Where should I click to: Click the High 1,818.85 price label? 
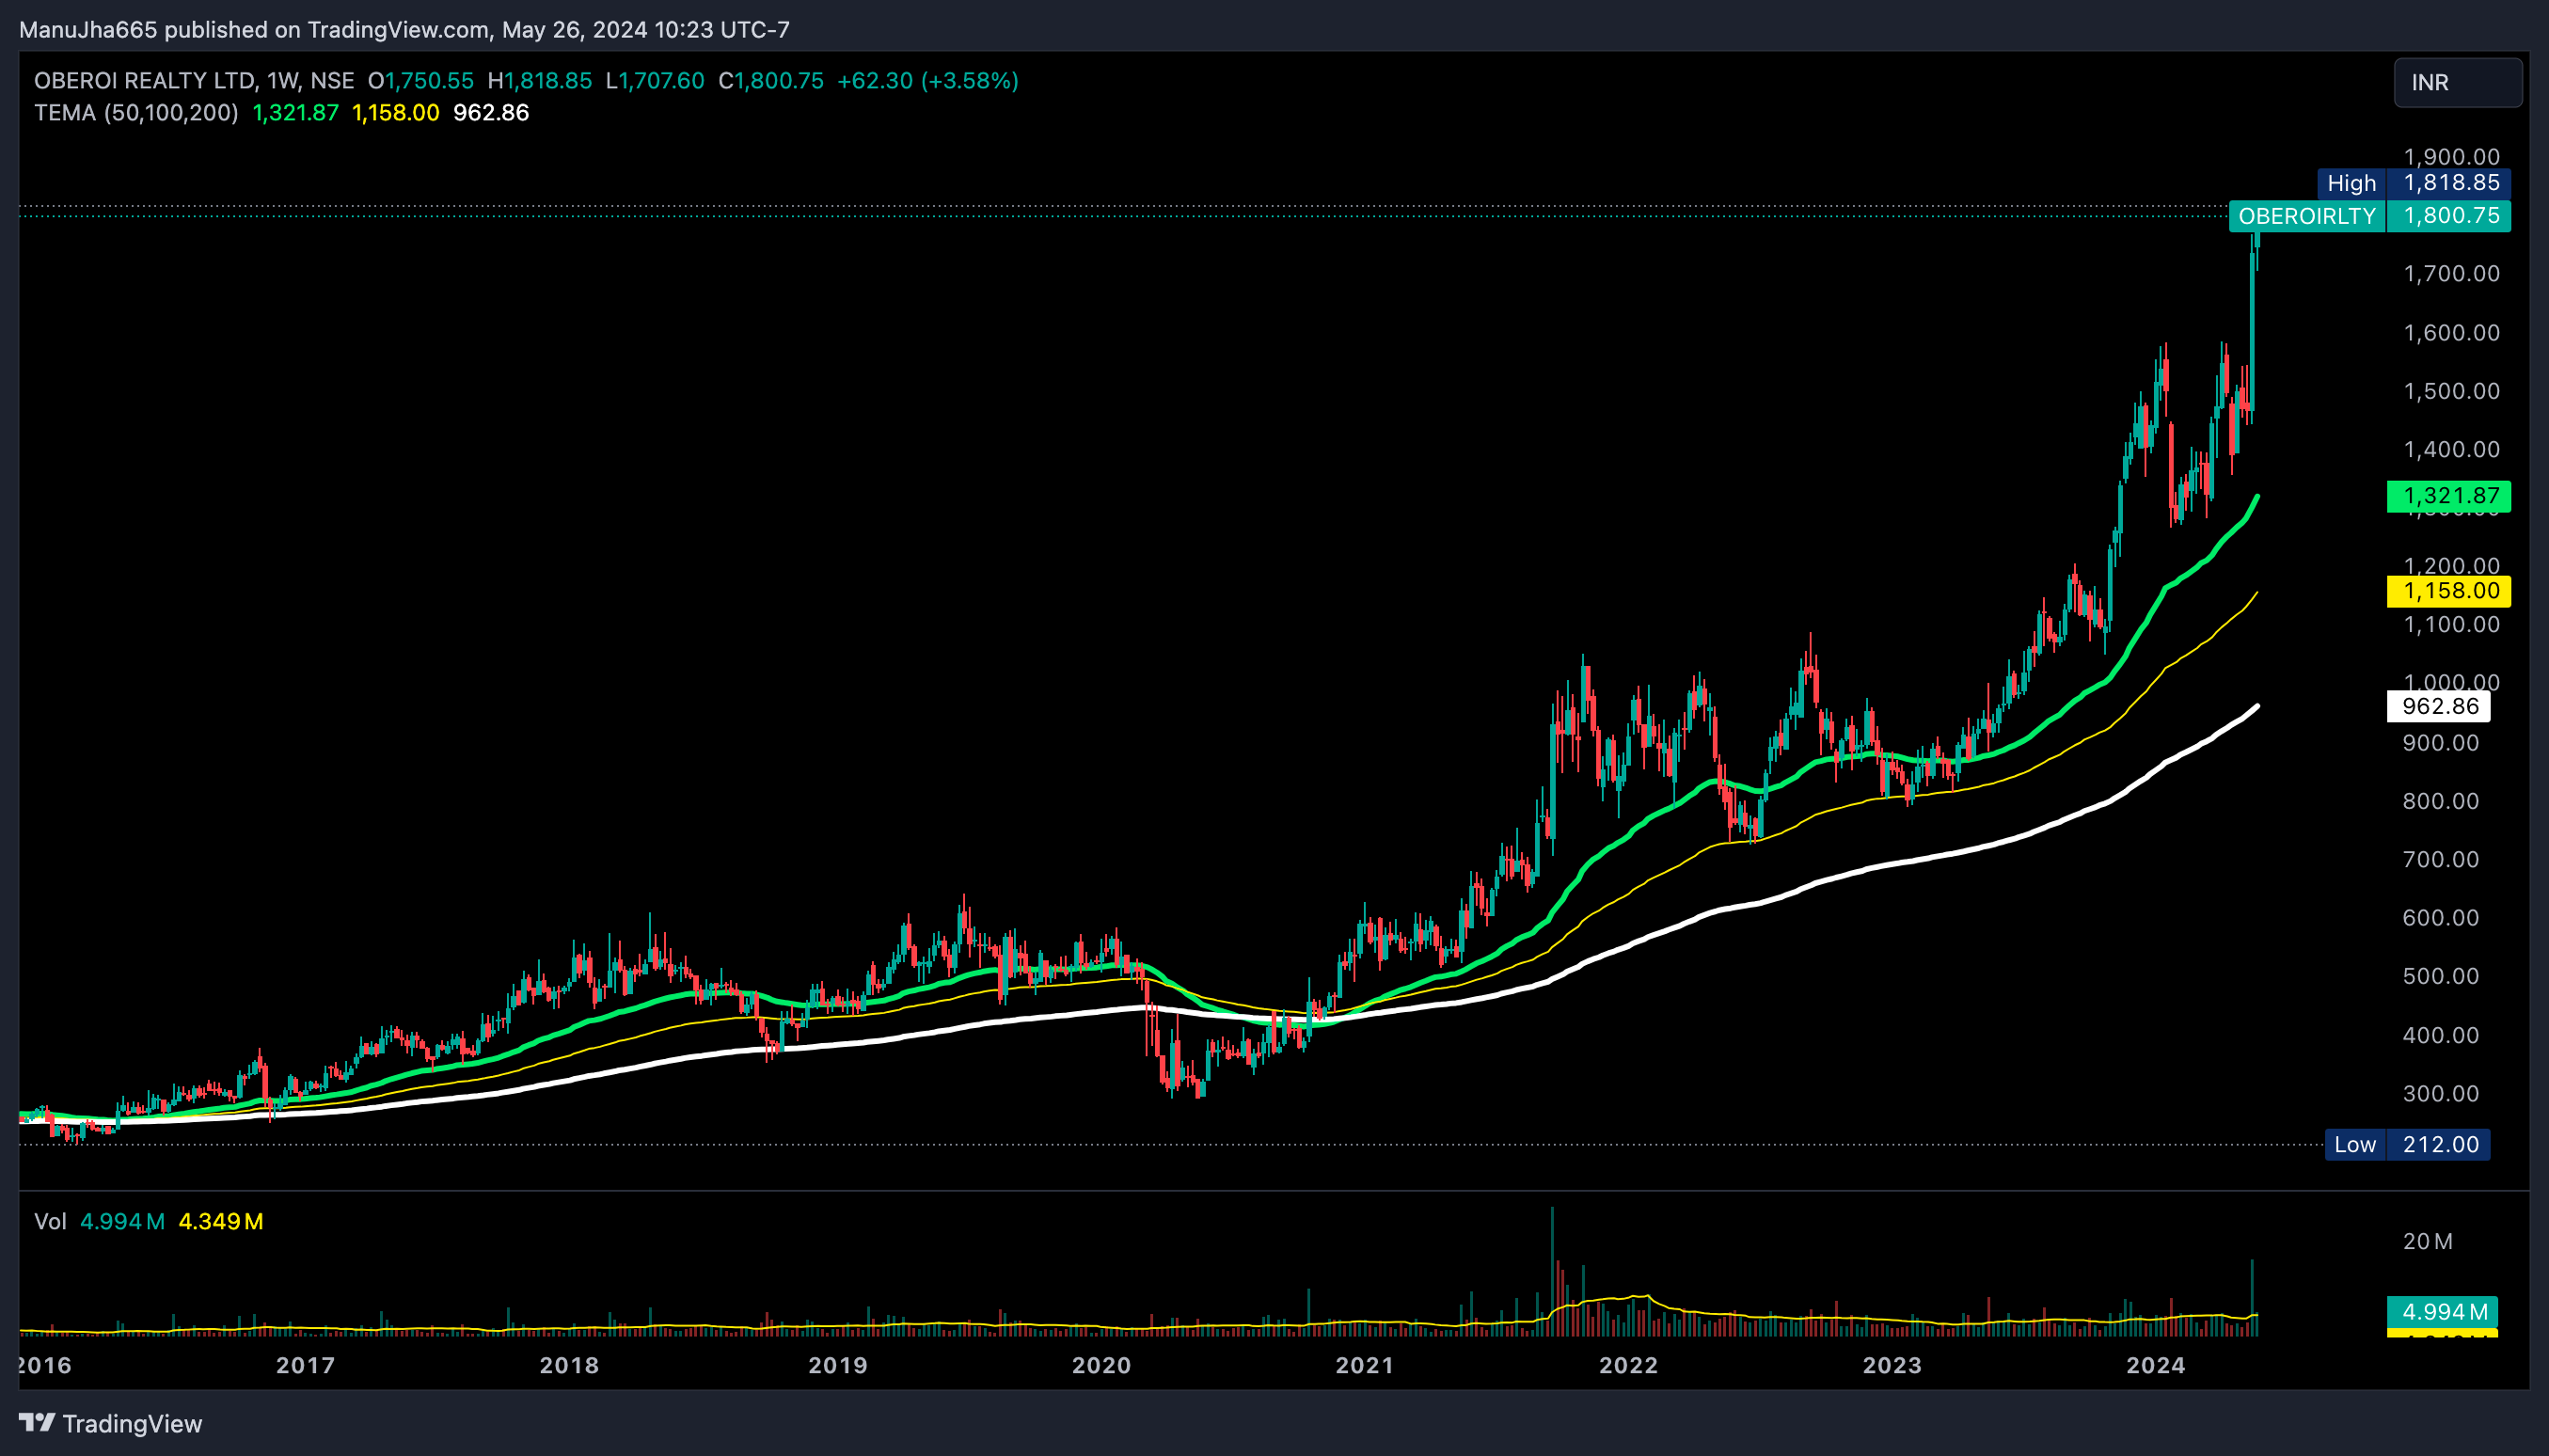click(x=2413, y=183)
